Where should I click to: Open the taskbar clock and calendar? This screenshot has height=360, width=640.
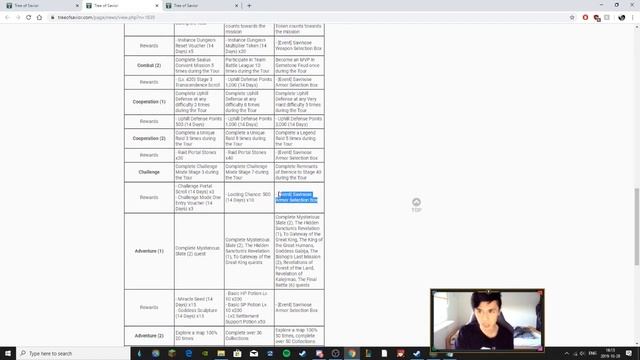(x=610, y=353)
